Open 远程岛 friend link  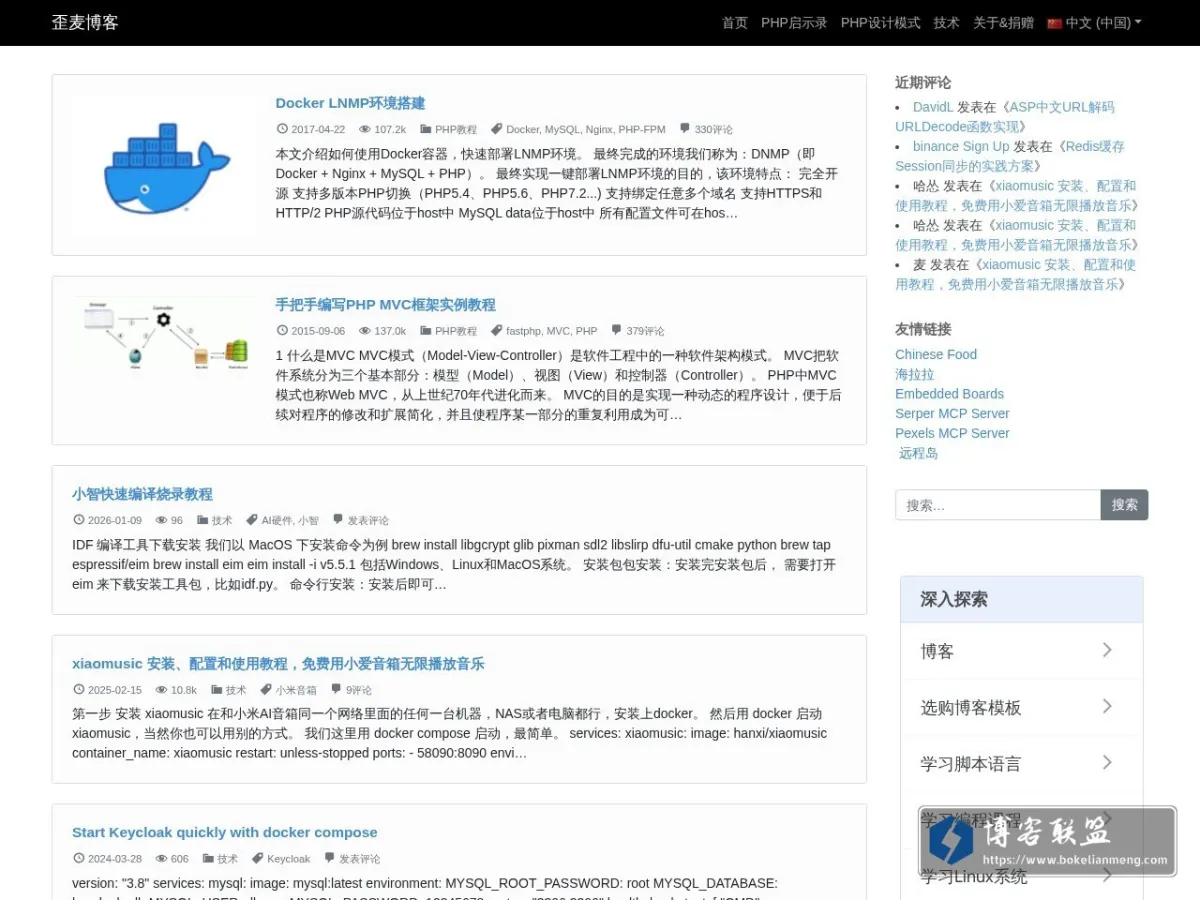coord(918,453)
